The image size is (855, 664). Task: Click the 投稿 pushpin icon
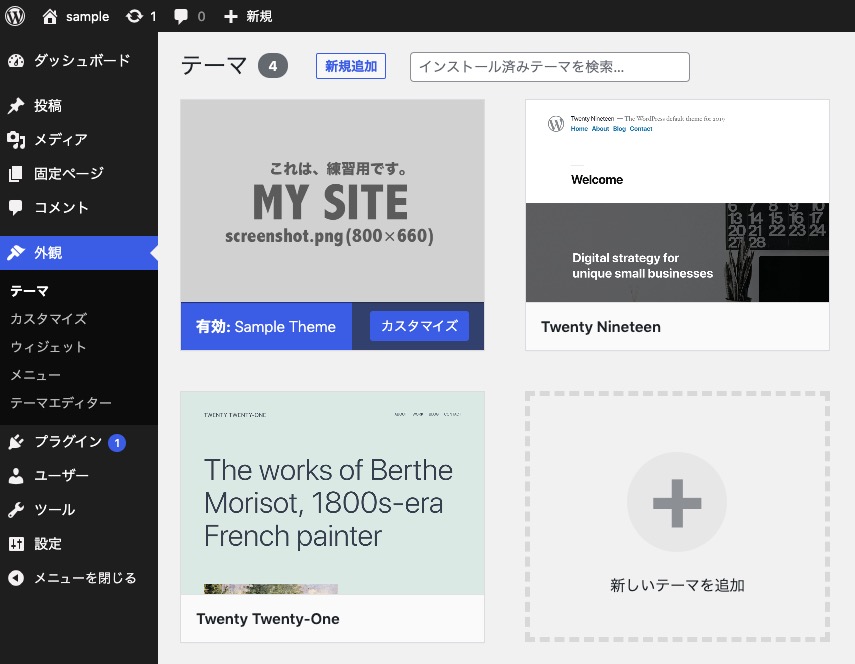point(16,106)
